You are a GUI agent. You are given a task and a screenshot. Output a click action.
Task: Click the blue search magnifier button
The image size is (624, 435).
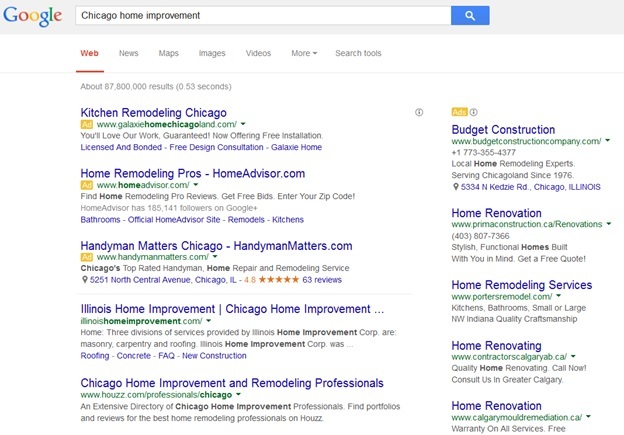click(470, 16)
